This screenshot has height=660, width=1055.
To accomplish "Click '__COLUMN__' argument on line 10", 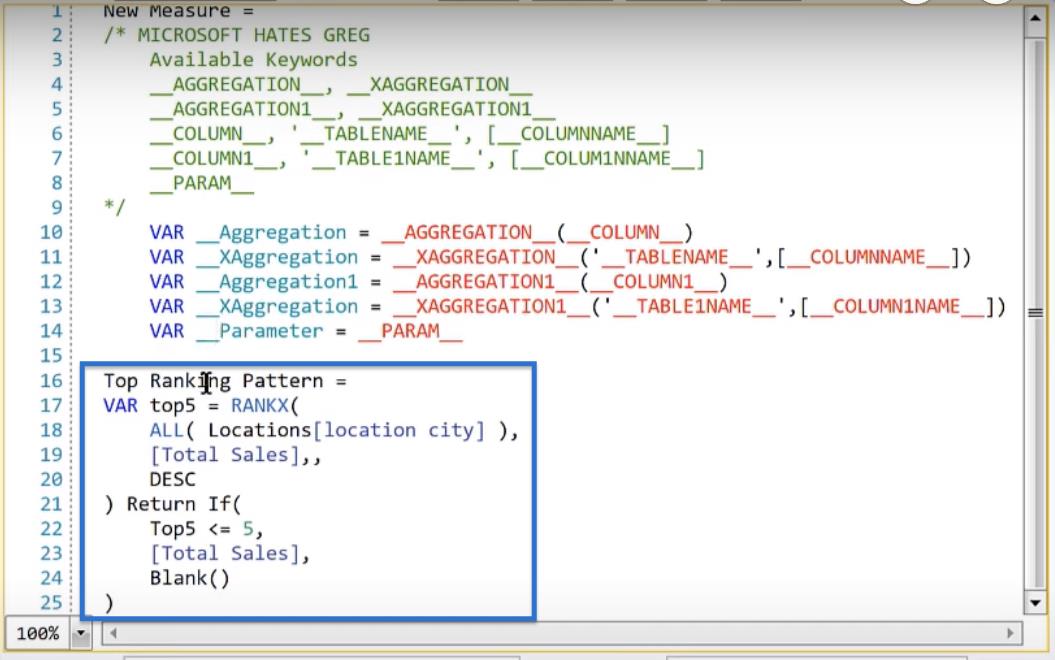I will point(624,233).
